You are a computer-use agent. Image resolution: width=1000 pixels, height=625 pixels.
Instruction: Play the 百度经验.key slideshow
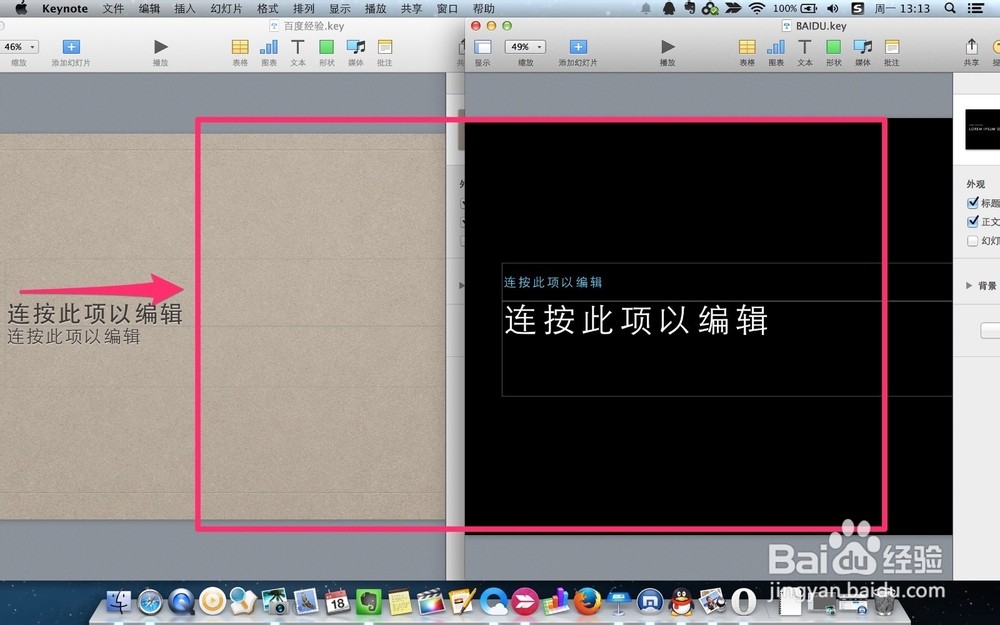[161, 47]
